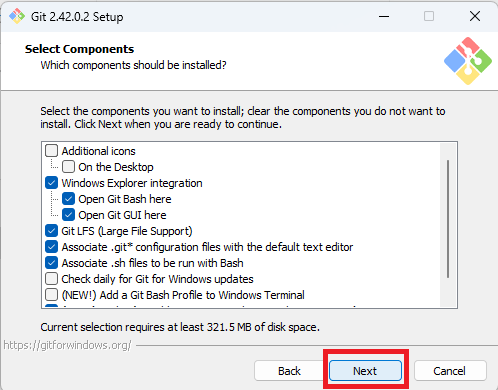Minimize the Git Setup window
Viewport: 498px width, 390px height.
(x=384, y=16)
